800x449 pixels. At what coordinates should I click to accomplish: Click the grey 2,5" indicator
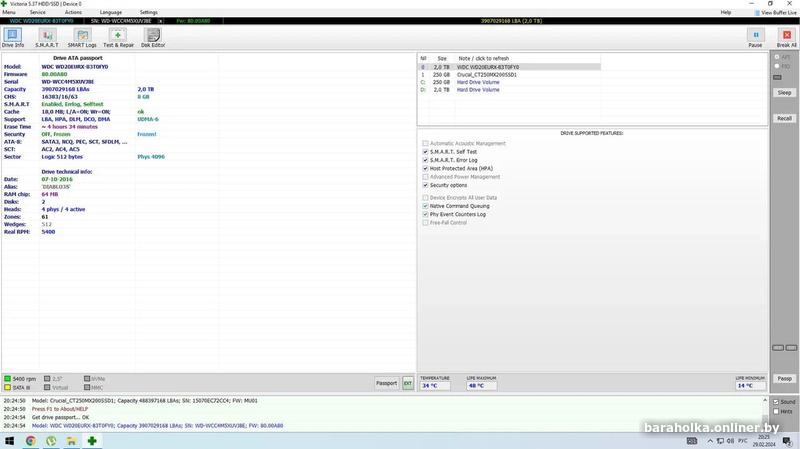[47, 379]
